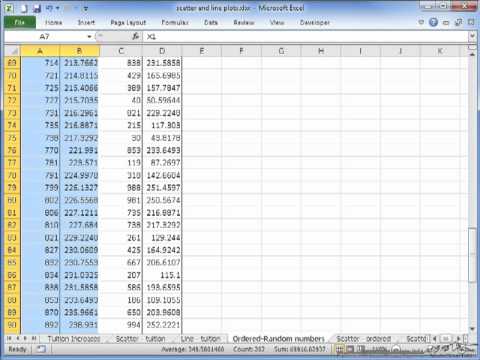Click cell containing 115.1
The image size is (480, 360).
click(162, 275)
